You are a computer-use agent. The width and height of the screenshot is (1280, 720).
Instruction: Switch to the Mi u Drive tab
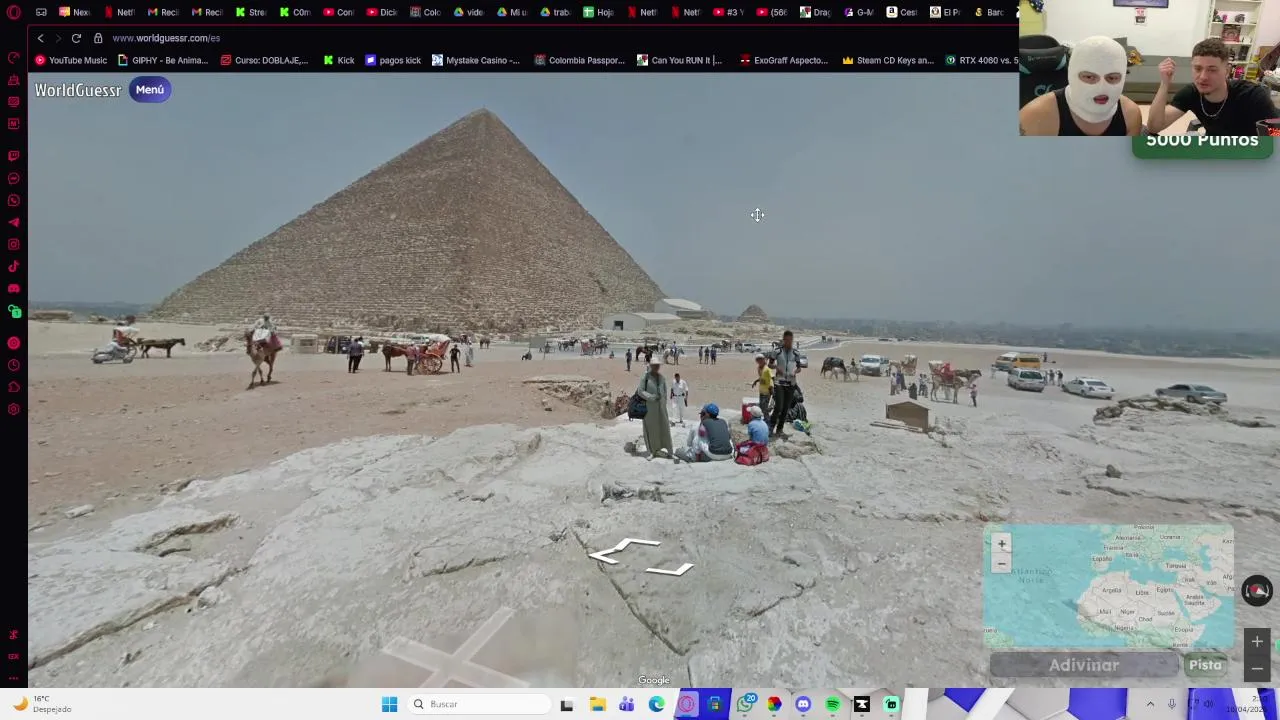512,12
